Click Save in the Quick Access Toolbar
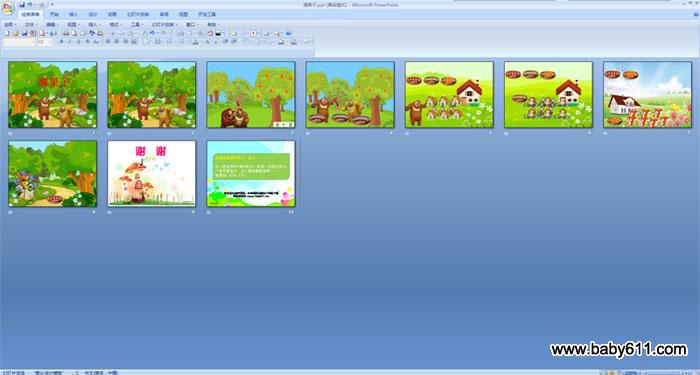Screen dimensions: 700x375 (x=22, y=4)
